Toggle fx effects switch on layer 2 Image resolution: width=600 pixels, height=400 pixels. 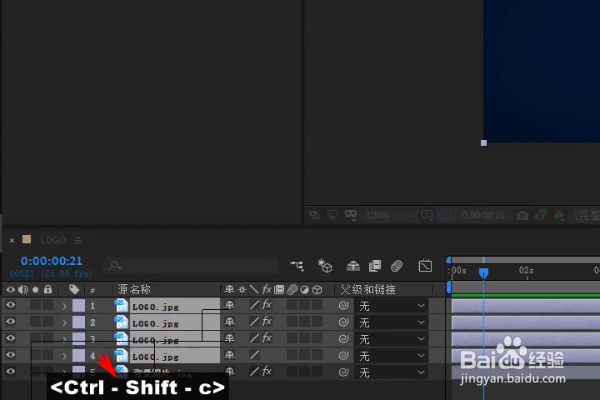(x=267, y=321)
